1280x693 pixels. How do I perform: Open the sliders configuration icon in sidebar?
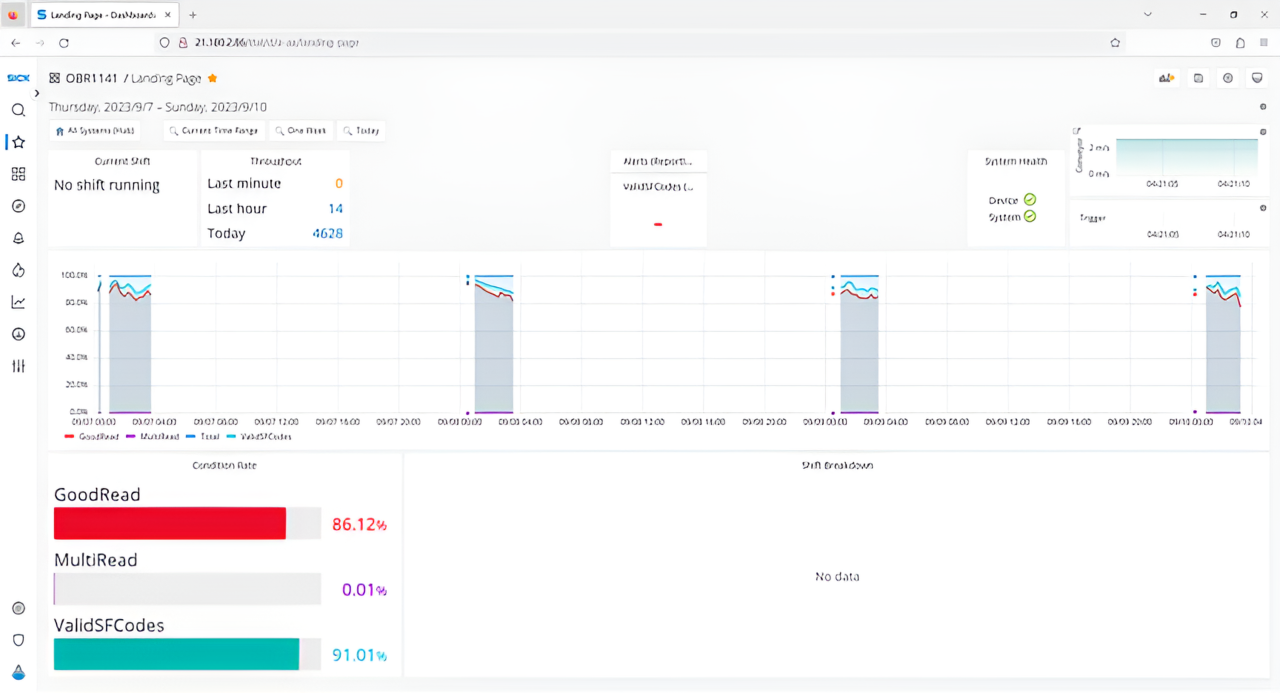(18, 366)
